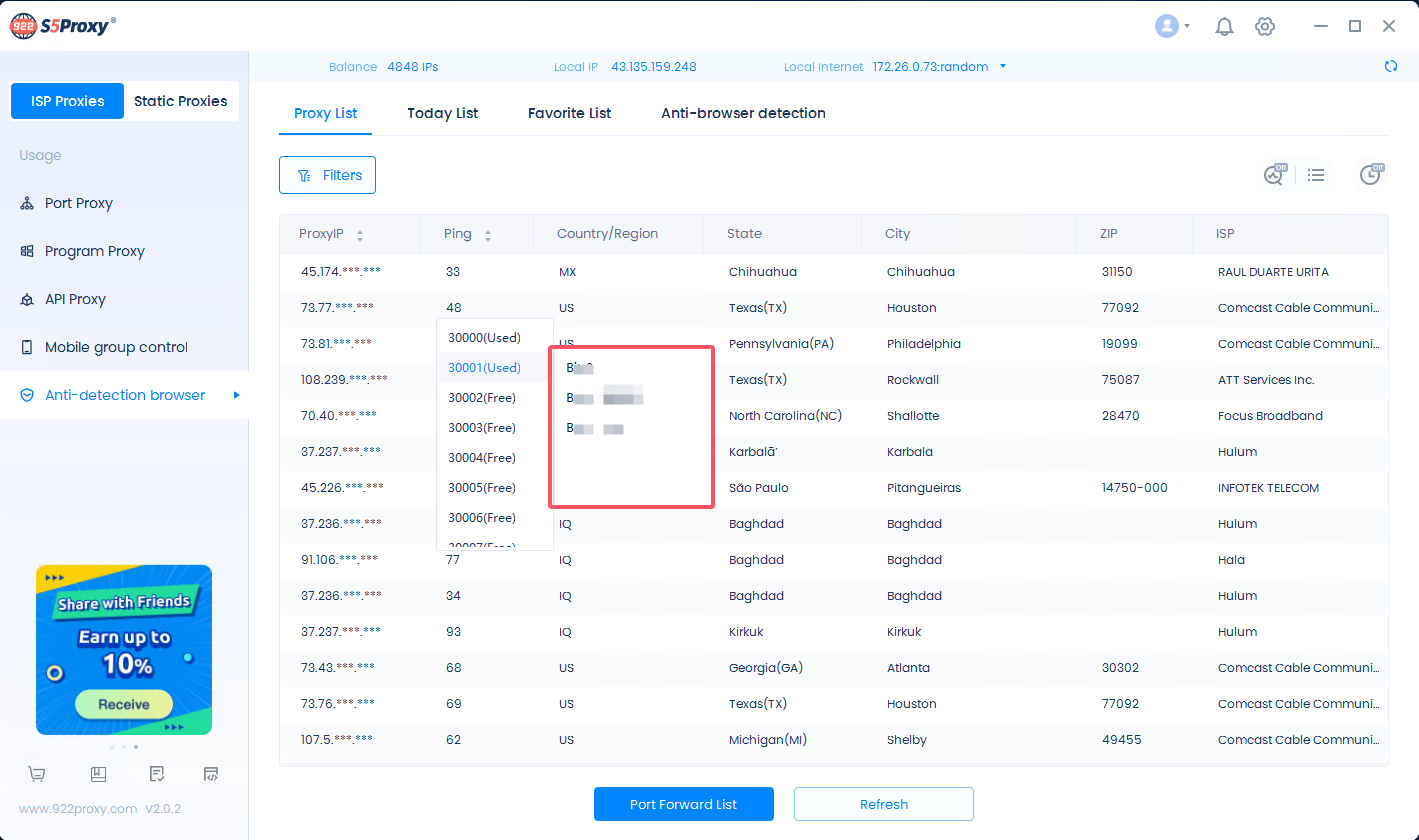Click the code window icon in sidebar

(210, 774)
